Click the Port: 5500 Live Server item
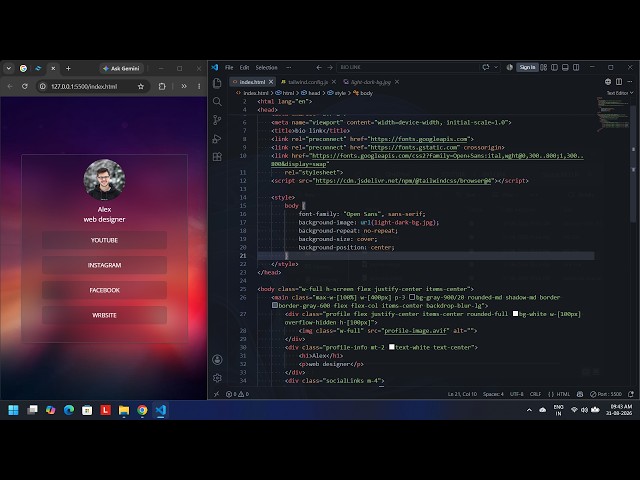This screenshot has height=480, width=640. [x=606, y=394]
